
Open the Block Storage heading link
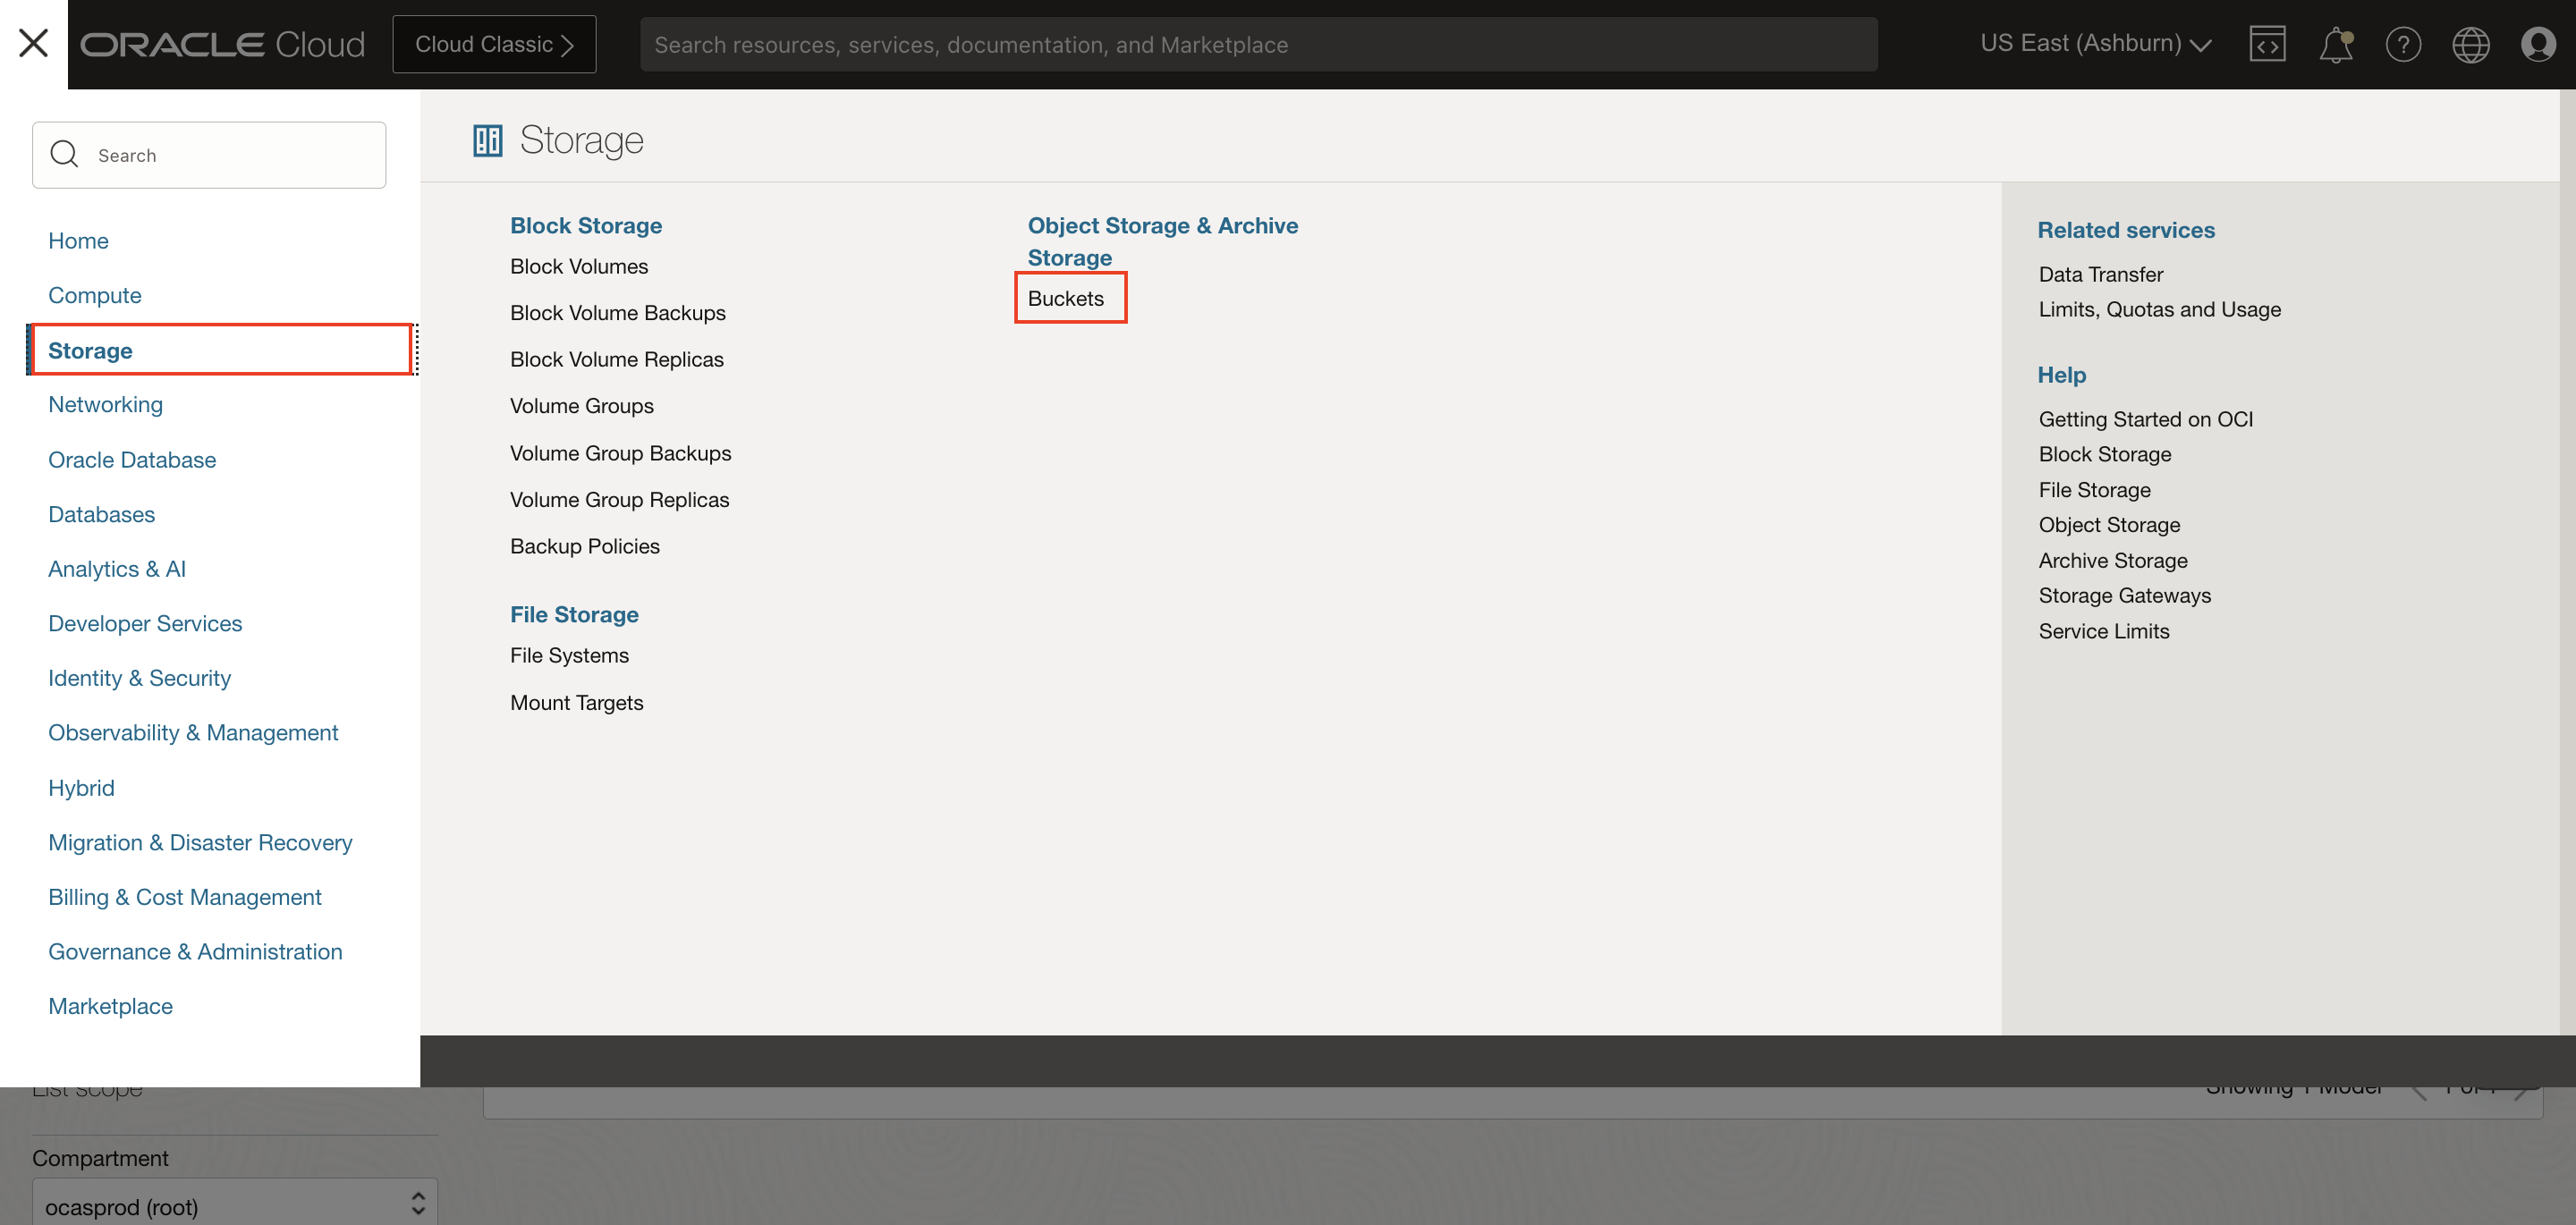586,225
